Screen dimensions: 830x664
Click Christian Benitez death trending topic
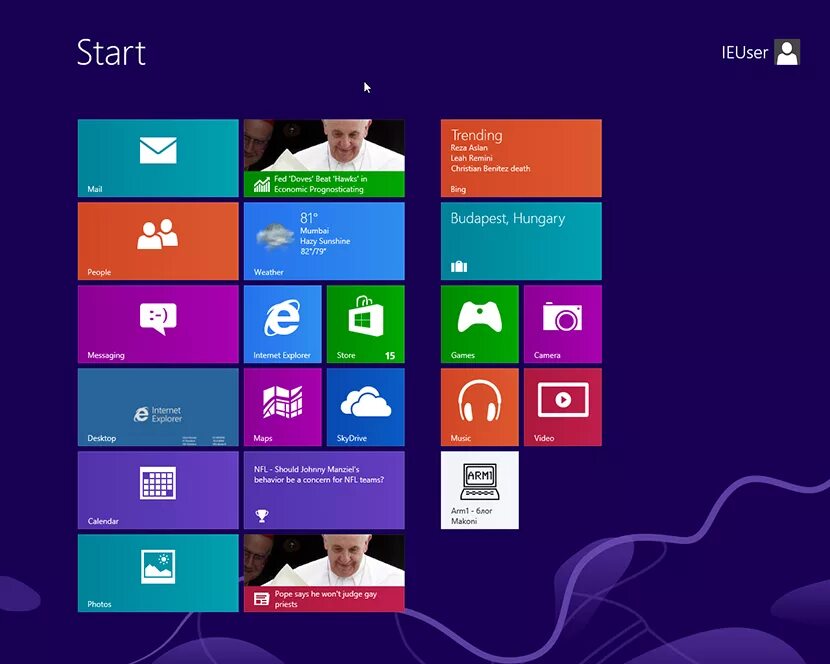click(490, 168)
